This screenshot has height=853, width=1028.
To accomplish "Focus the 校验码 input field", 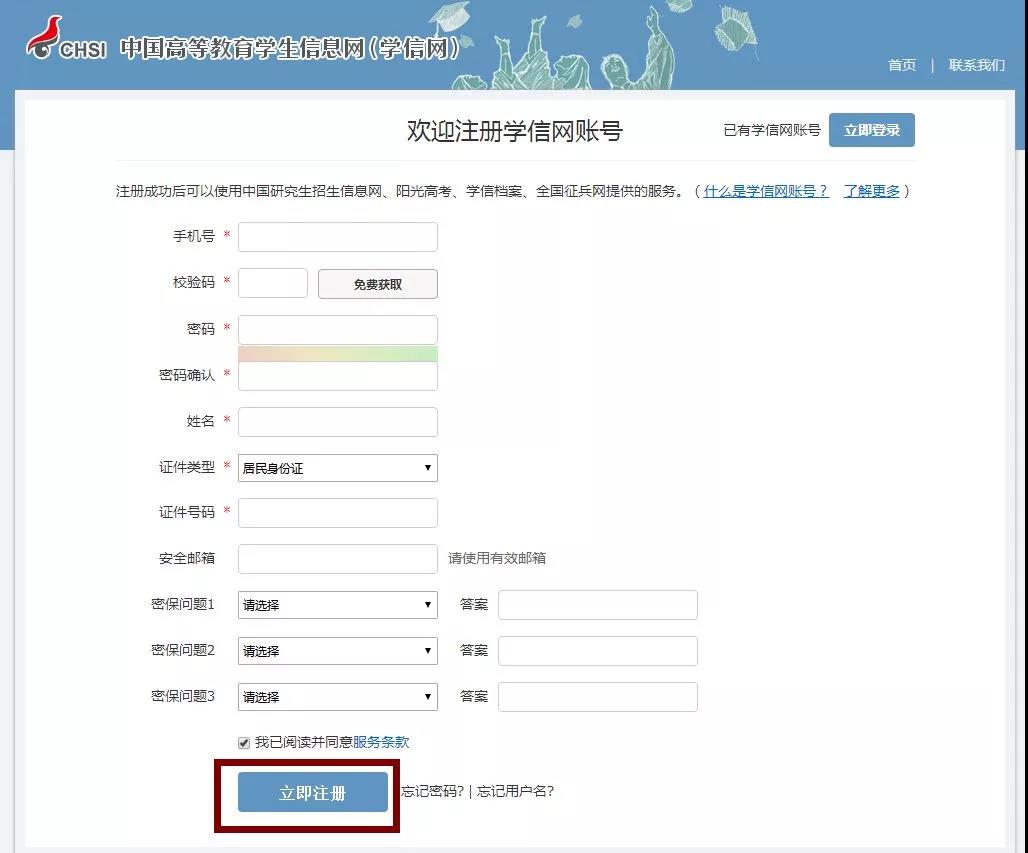I will tap(273, 283).
